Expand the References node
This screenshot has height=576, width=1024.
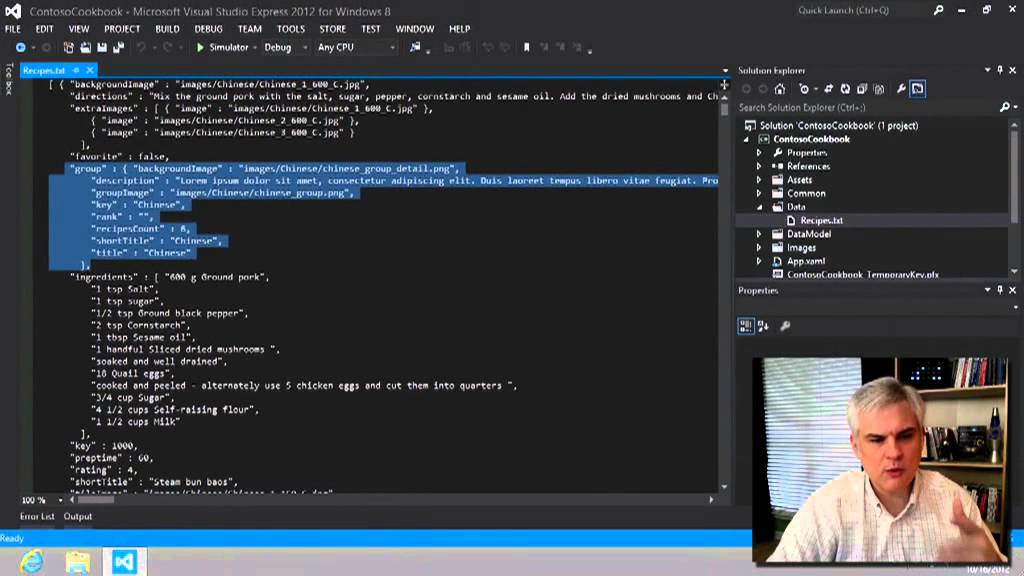coord(759,167)
